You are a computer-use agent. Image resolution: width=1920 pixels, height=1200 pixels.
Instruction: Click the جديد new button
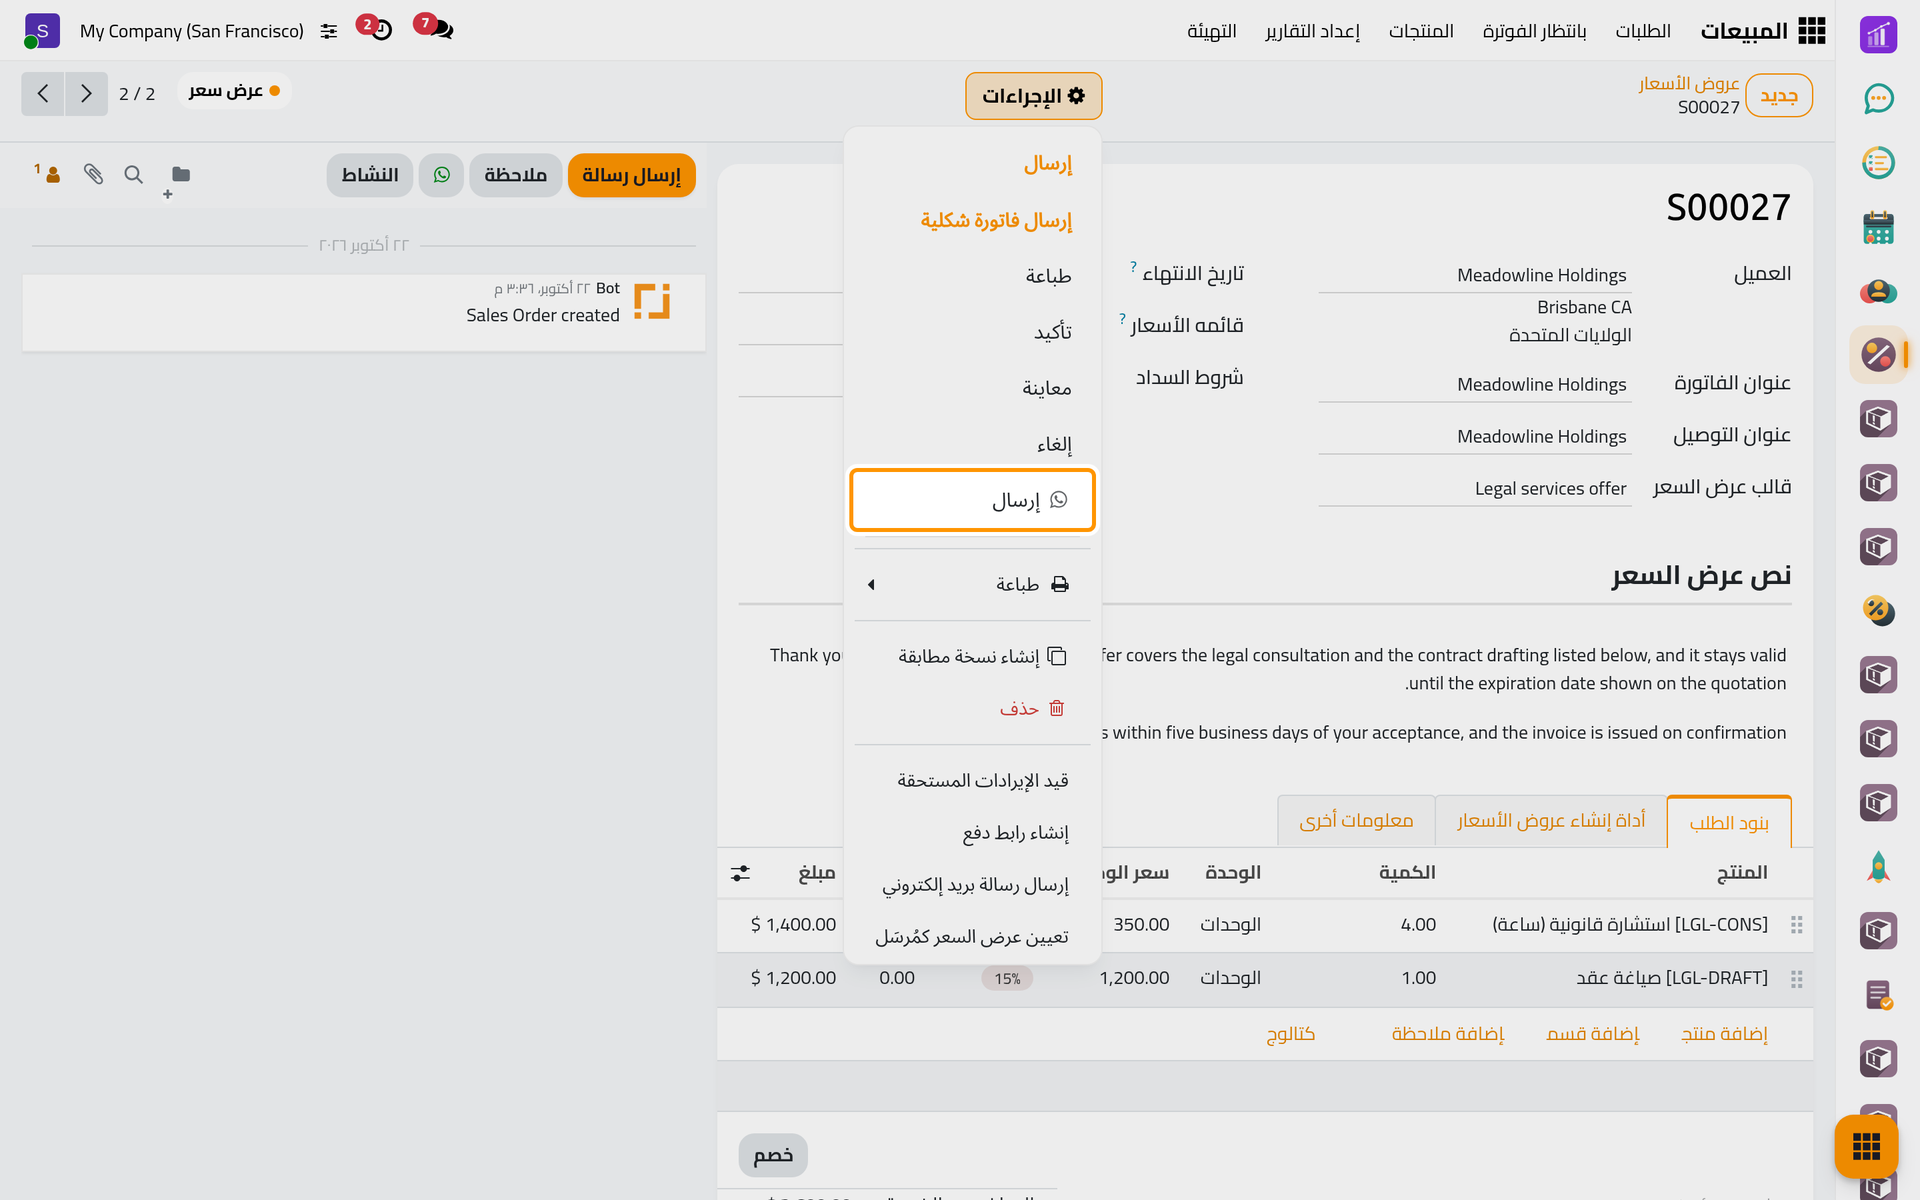click(x=1779, y=96)
